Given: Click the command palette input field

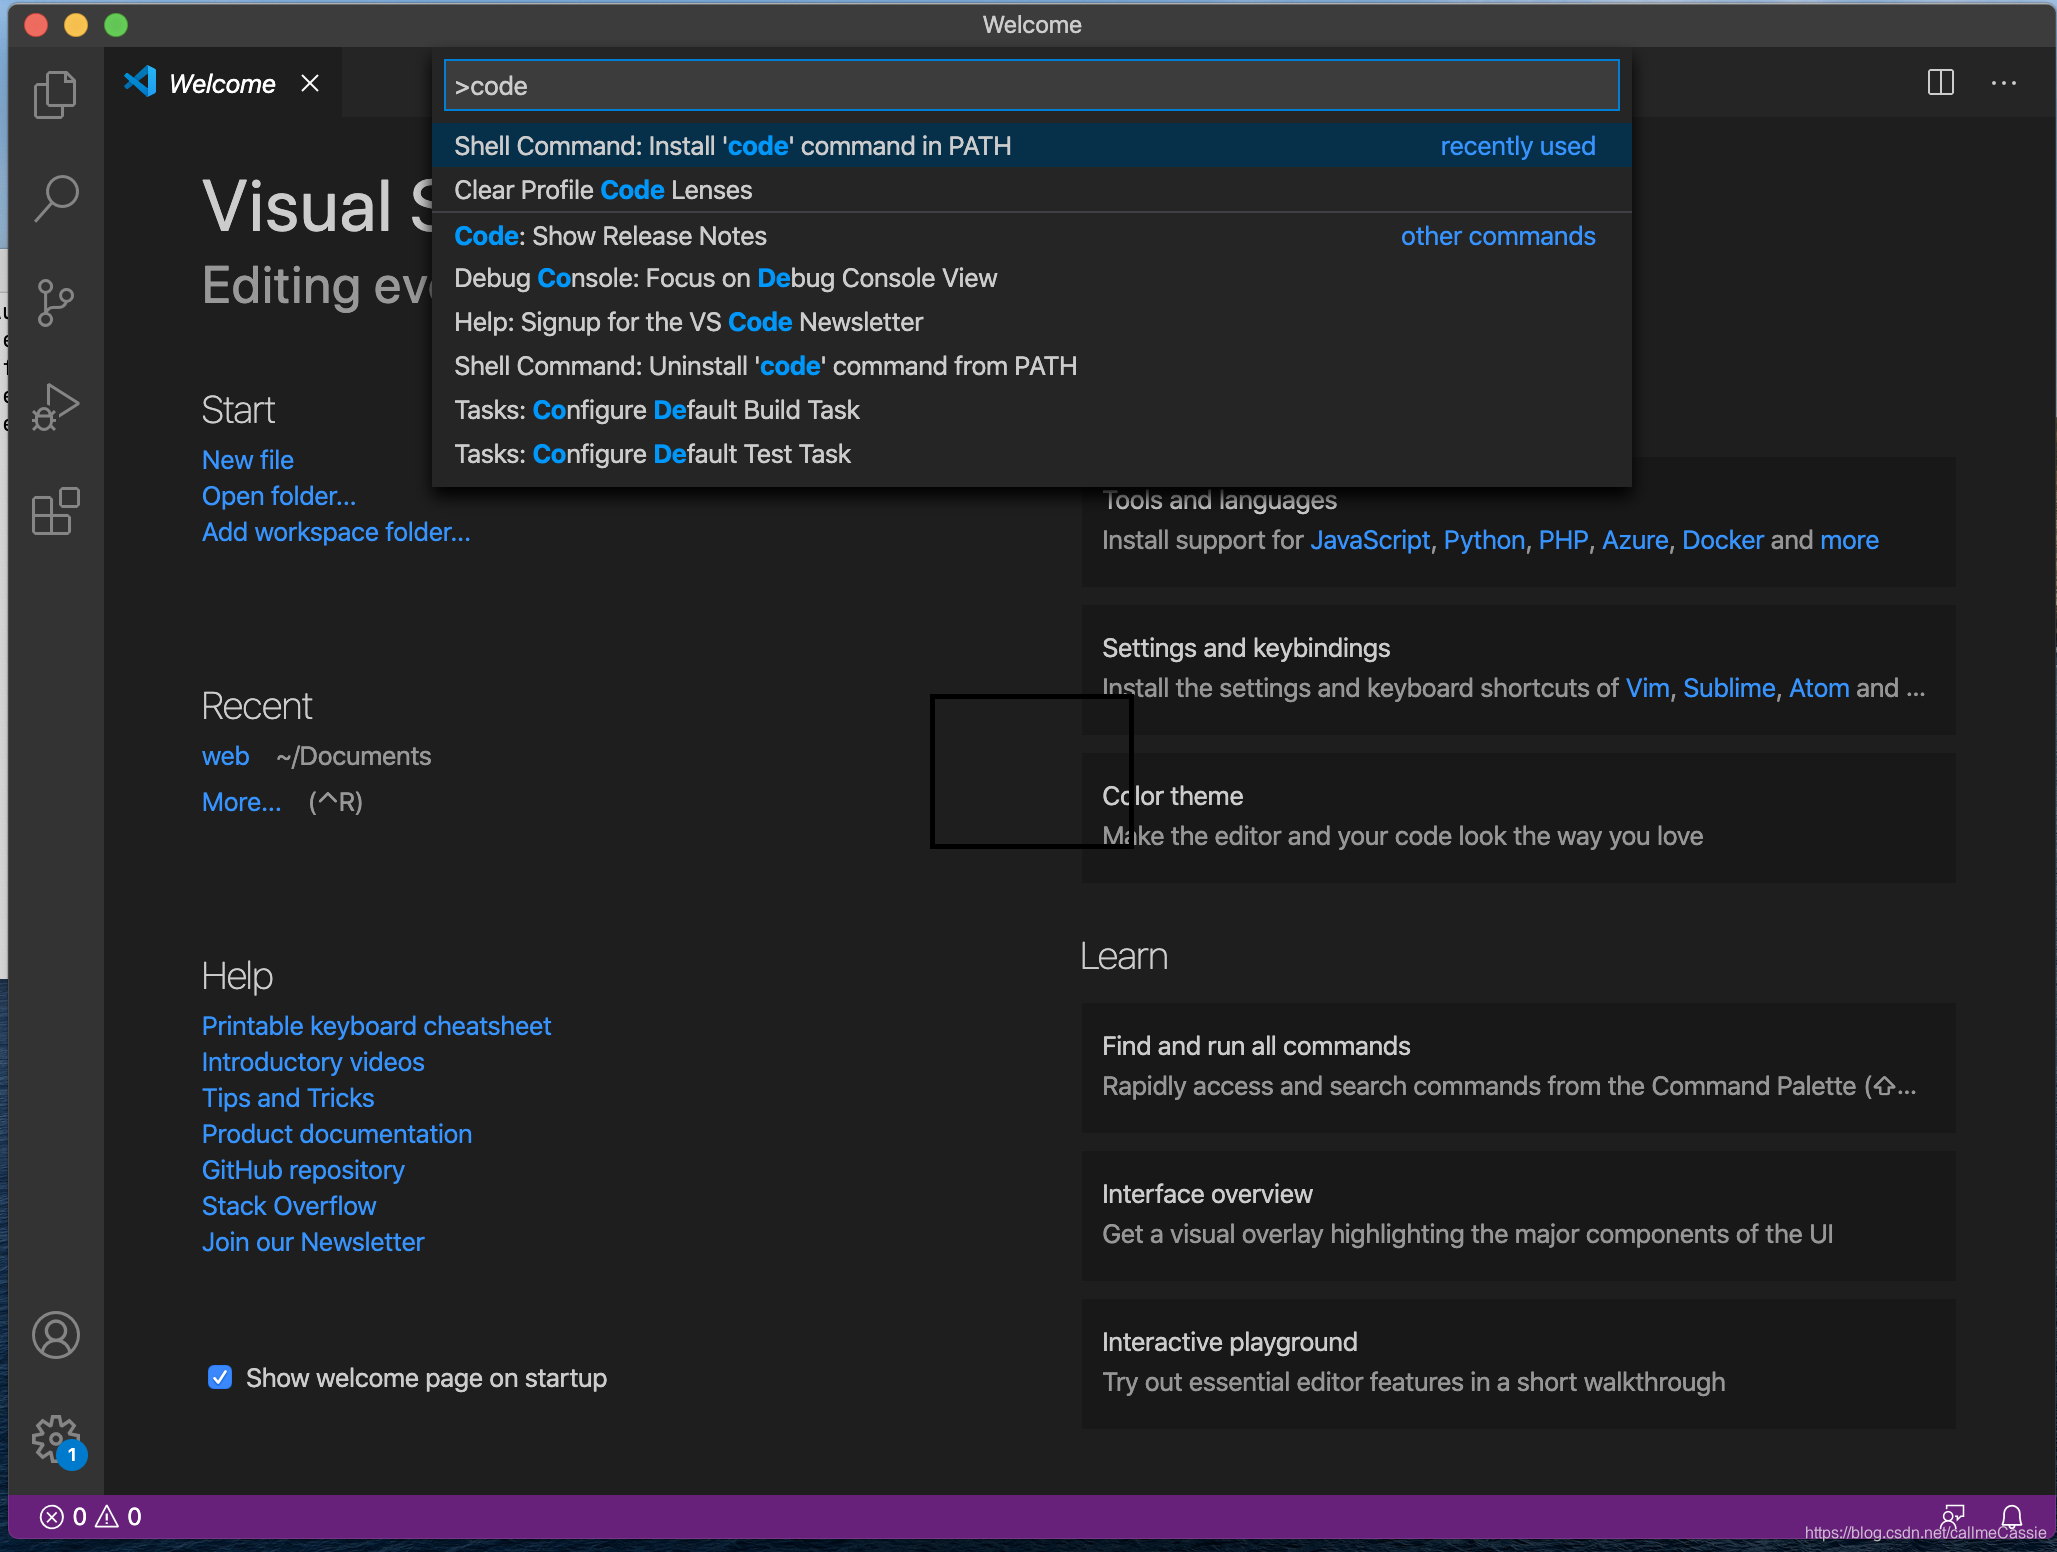Looking at the screenshot, I should click(1031, 86).
